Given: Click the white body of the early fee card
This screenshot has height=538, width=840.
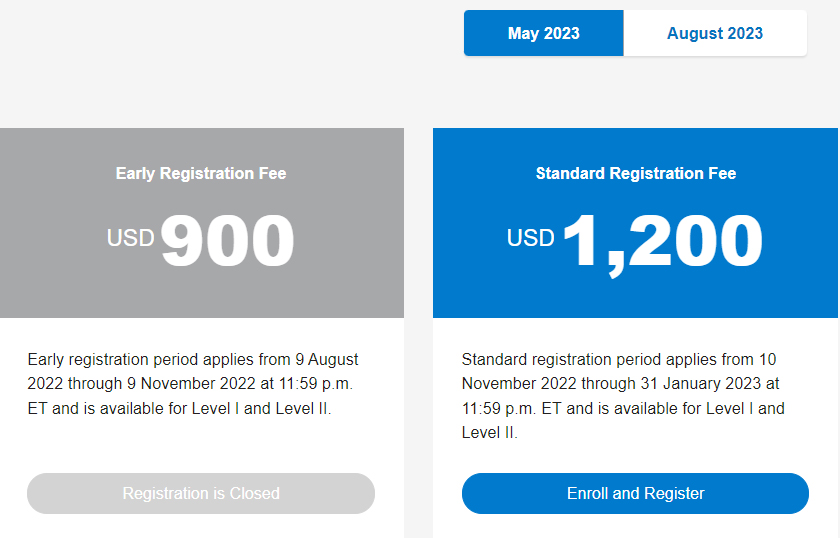Looking at the screenshot, I should point(201,445).
